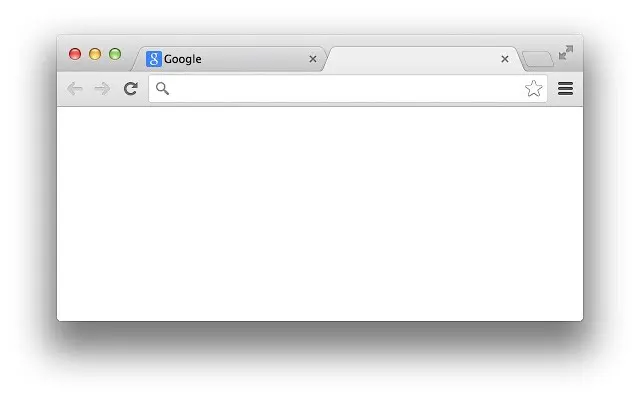Reload the current page
This screenshot has width=640, height=400.
coord(131,89)
